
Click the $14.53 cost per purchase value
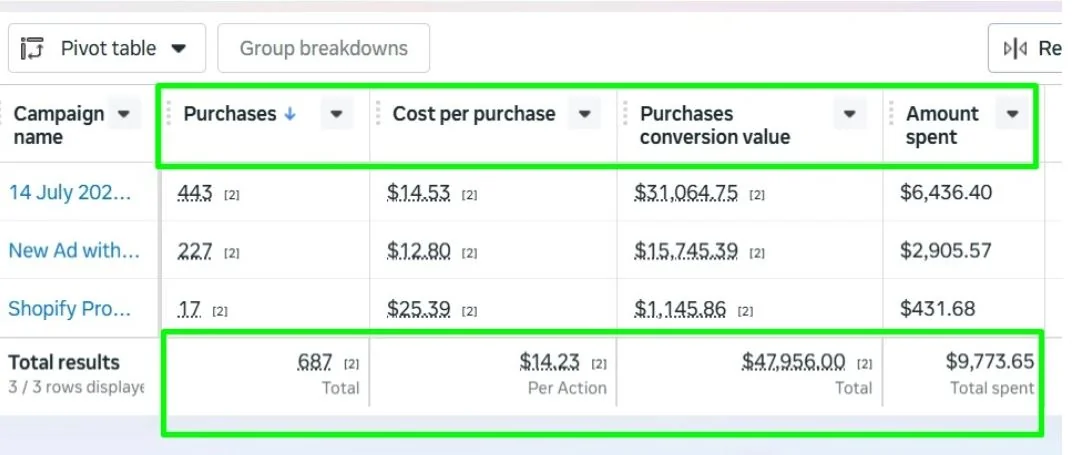(x=418, y=192)
